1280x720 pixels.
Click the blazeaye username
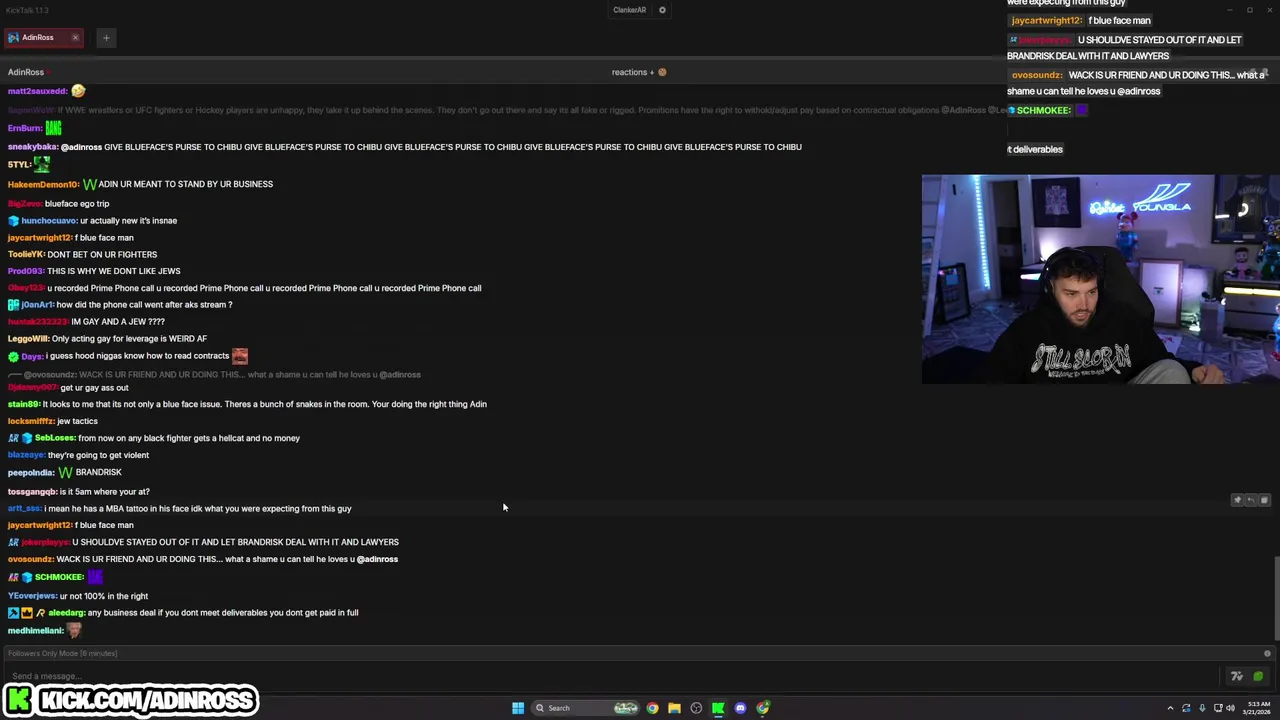[25, 455]
